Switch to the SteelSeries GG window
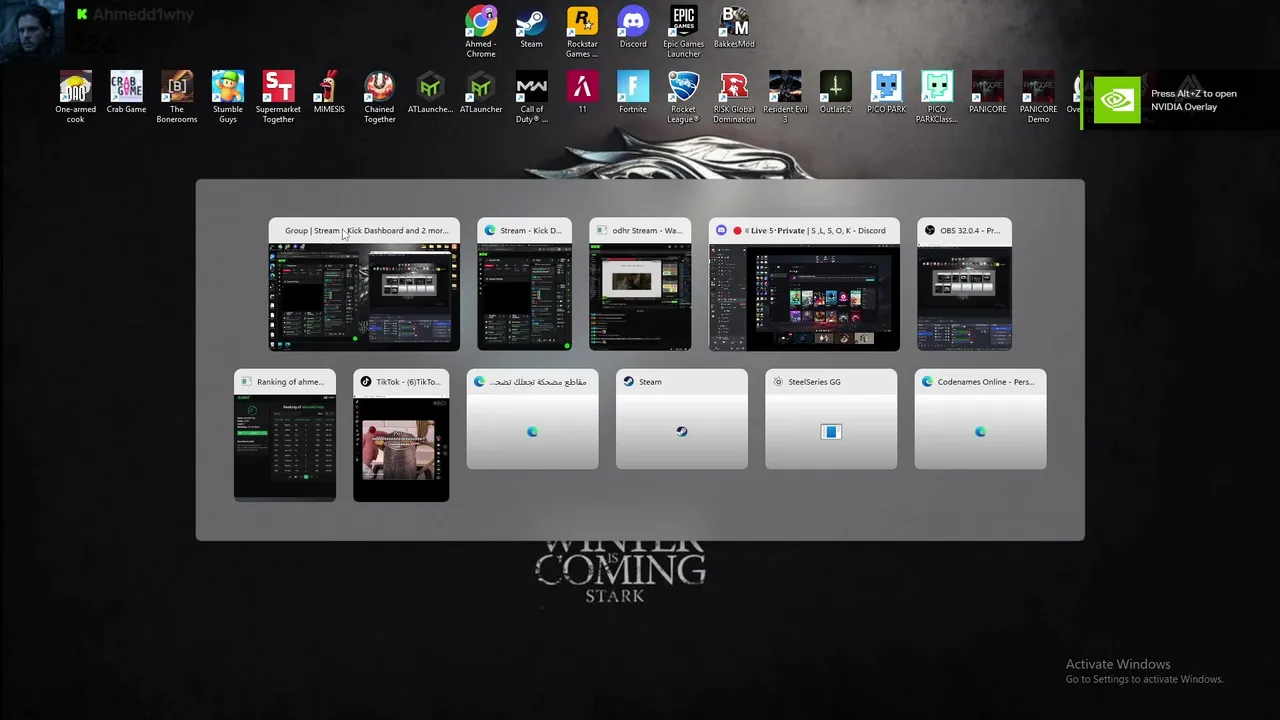Screen dimensions: 1280x720 pyautogui.click(x=831, y=419)
